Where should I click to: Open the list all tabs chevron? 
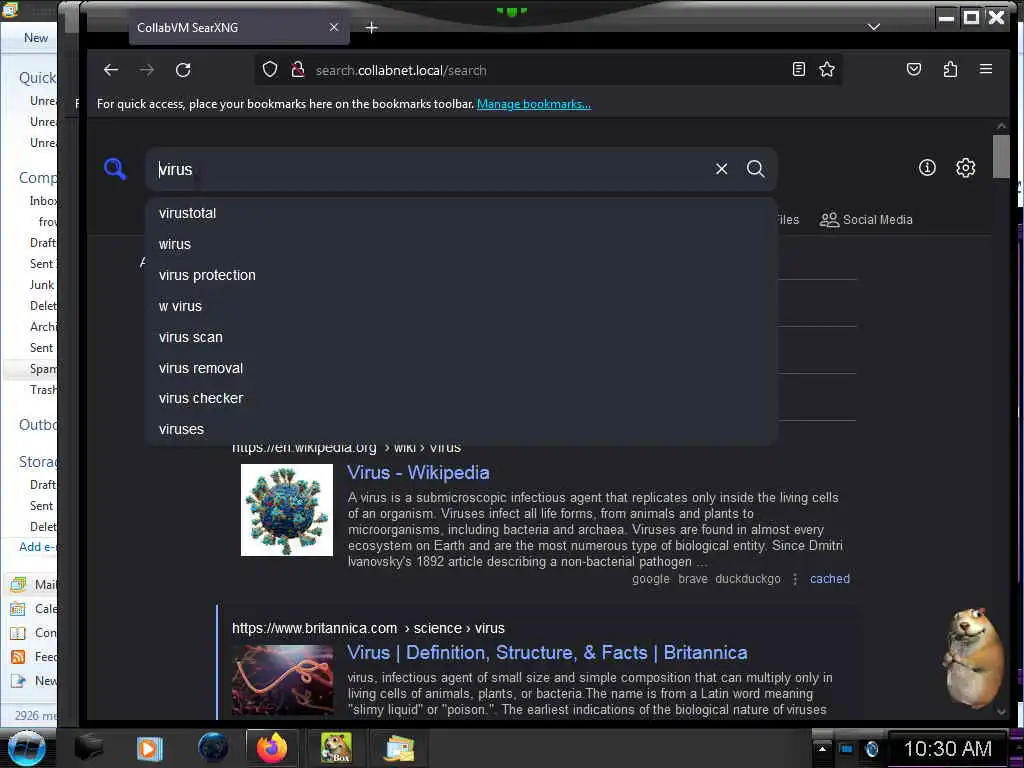point(874,27)
